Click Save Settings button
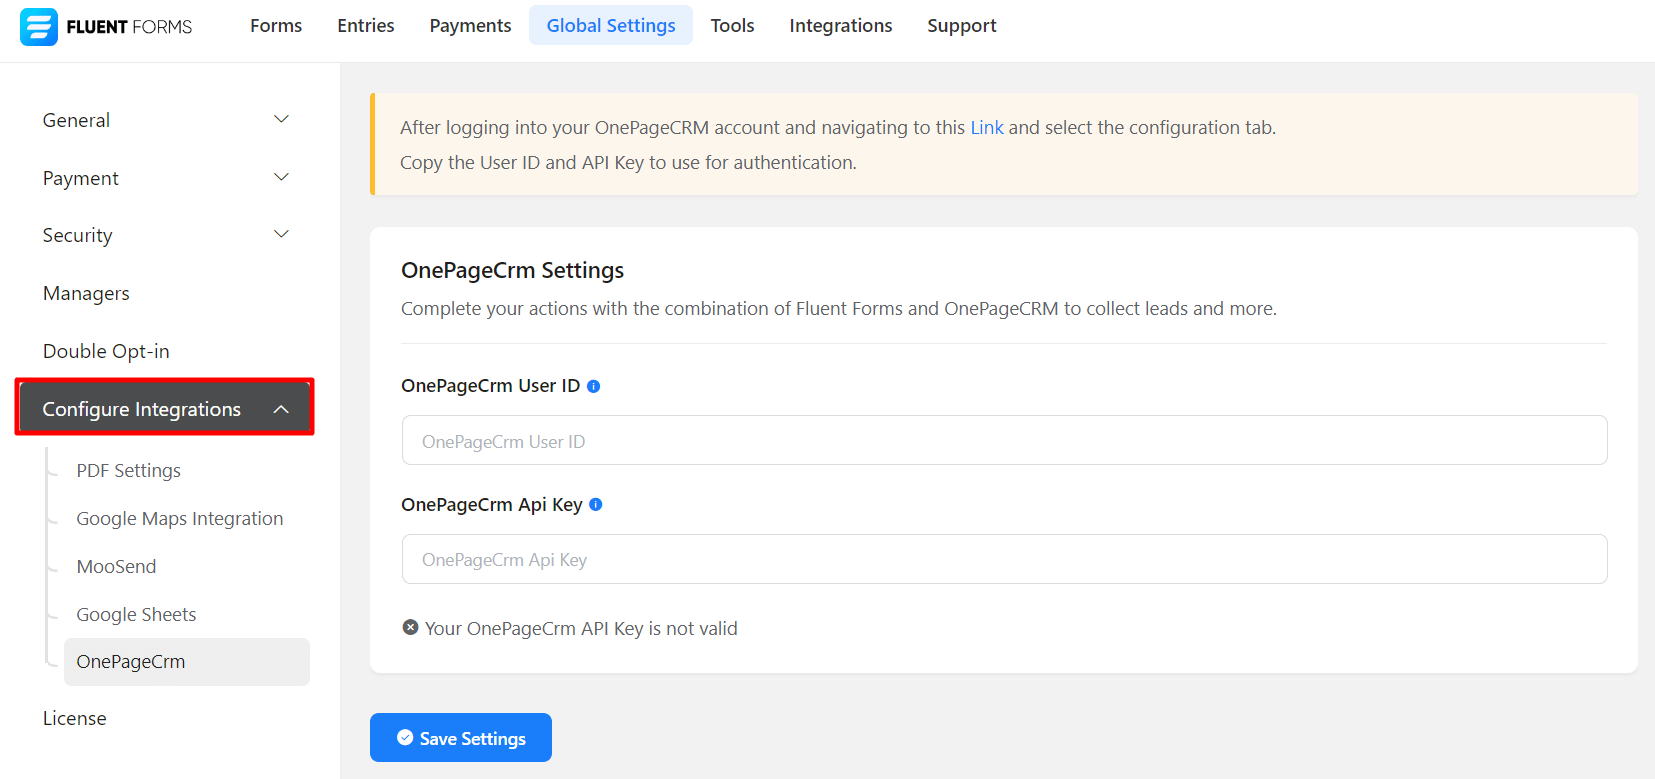Screen dimensions: 1655x779 pyautogui.click(x=461, y=738)
